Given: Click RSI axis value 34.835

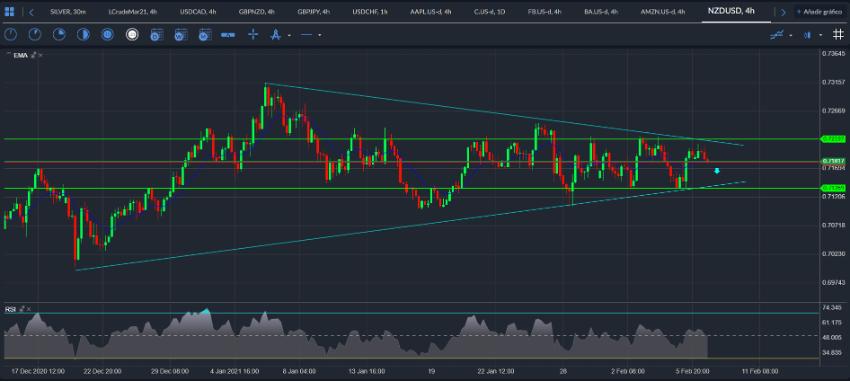Looking at the screenshot, I should [x=833, y=353].
